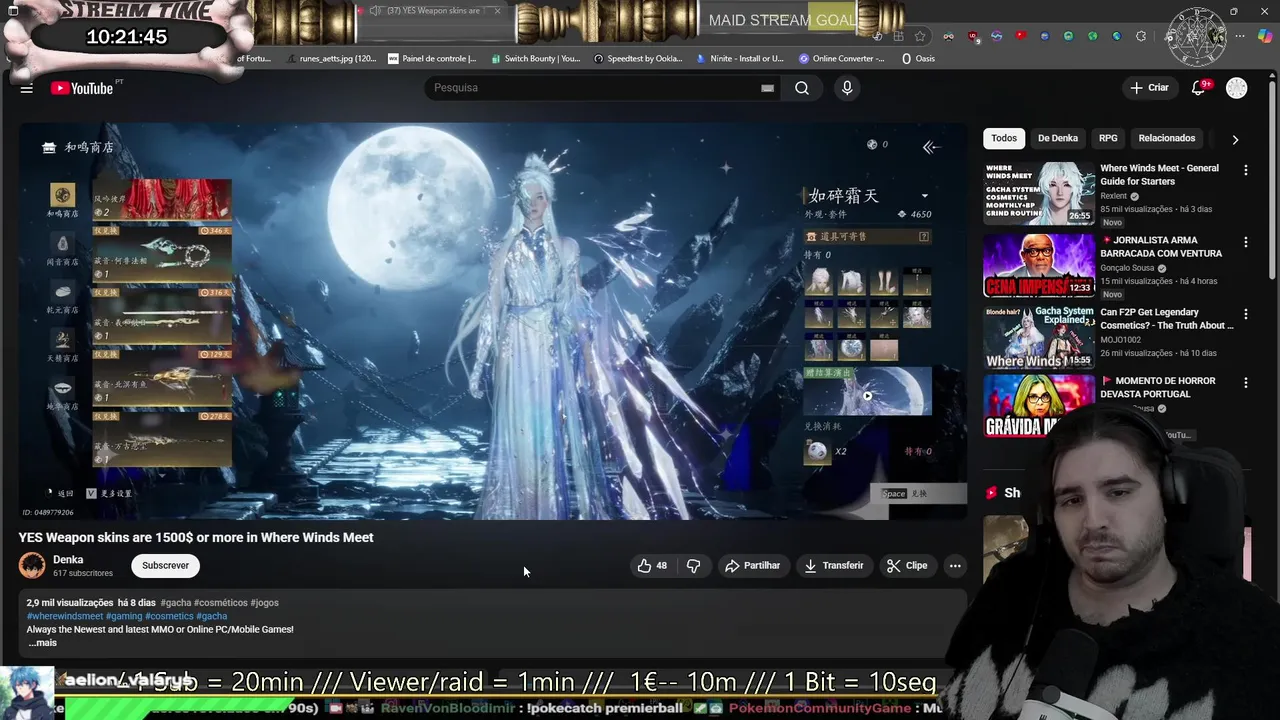Open the Painel de controle bookmark
The height and width of the screenshot is (720, 1280).
tap(432, 59)
